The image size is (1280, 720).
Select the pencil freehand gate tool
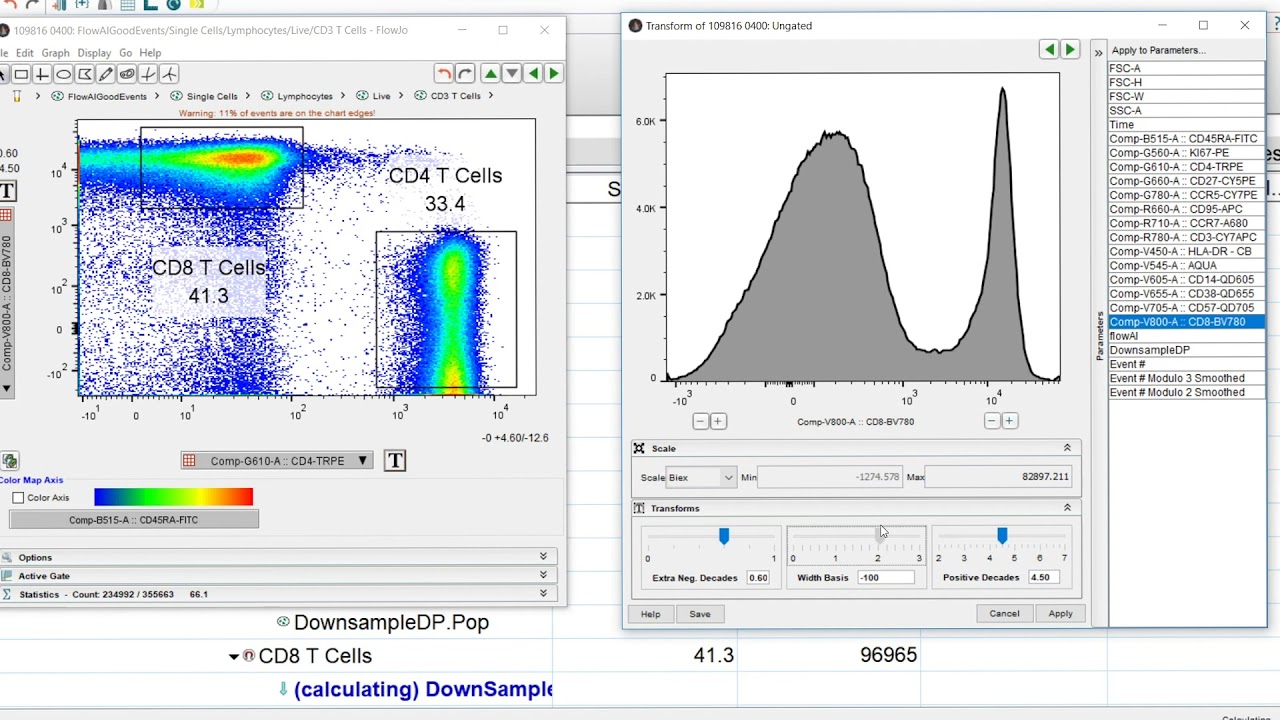[x=106, y=74]
